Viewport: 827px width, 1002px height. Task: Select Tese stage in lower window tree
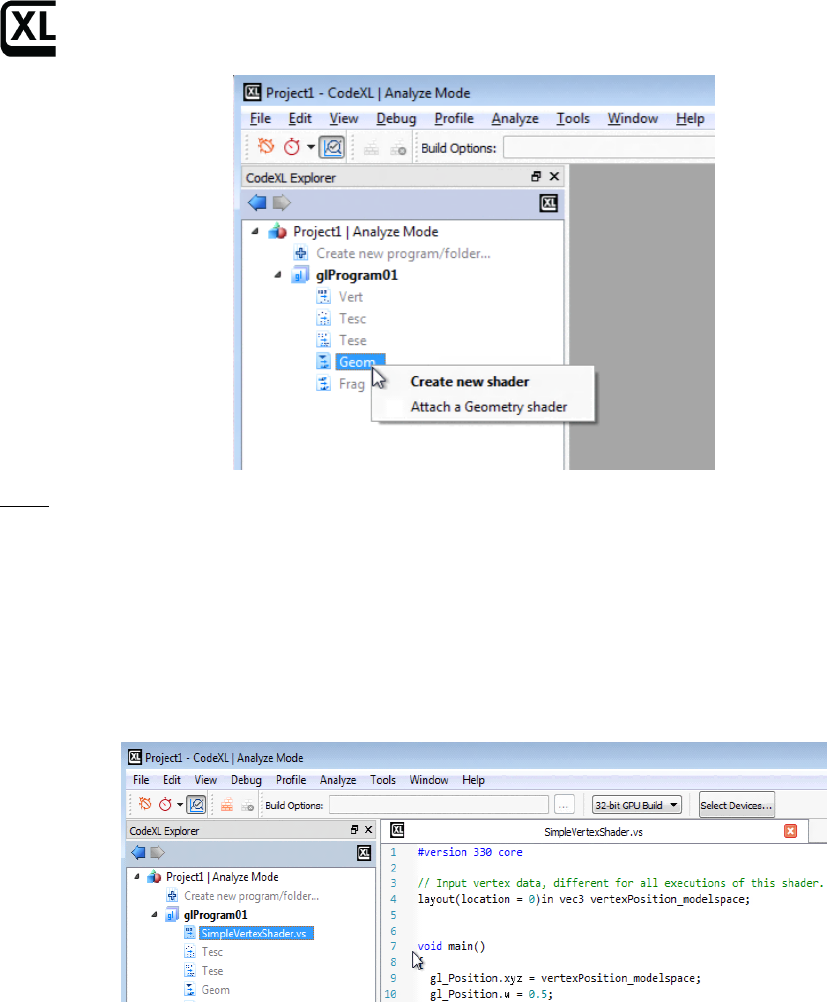(212, 971)
